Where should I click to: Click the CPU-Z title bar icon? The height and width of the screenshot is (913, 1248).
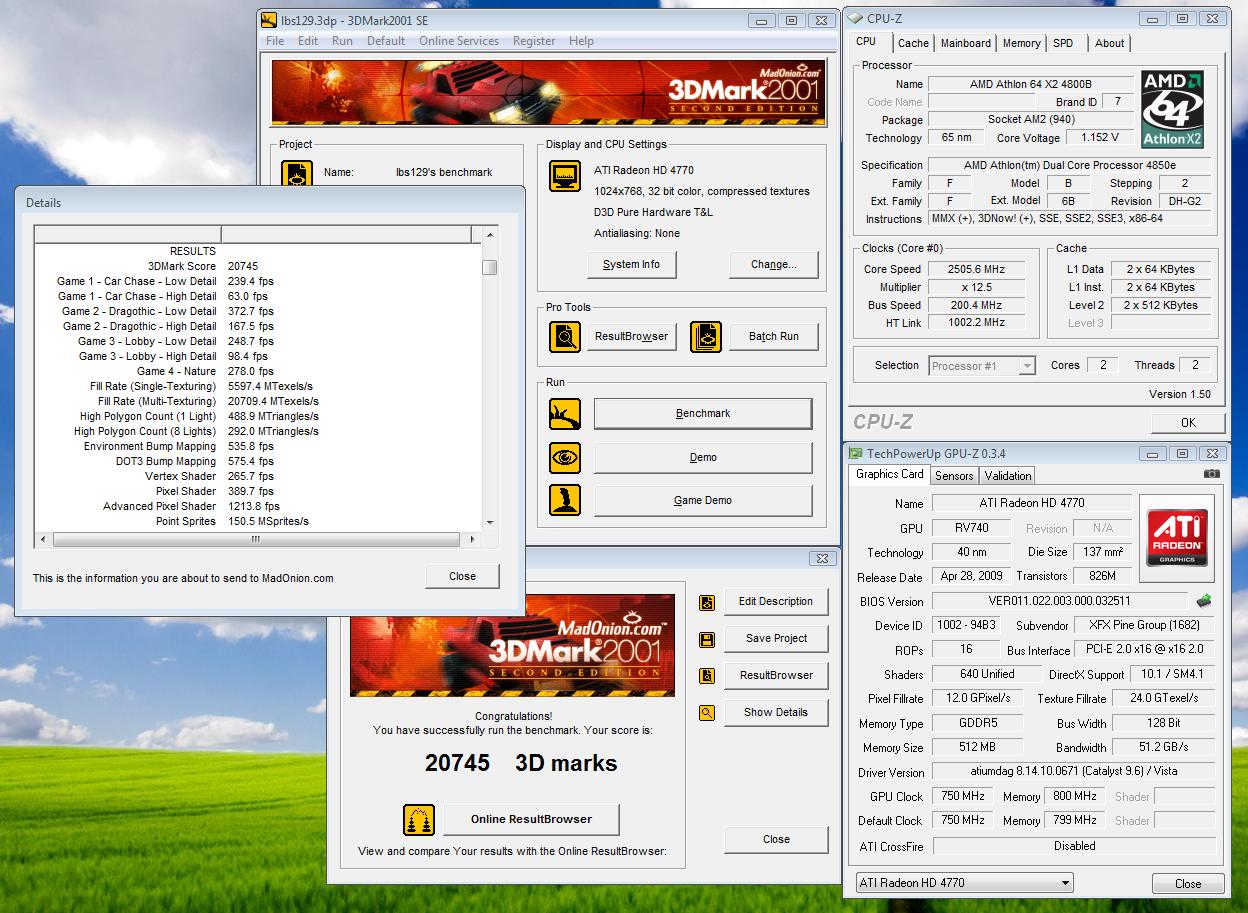point(855,18)
